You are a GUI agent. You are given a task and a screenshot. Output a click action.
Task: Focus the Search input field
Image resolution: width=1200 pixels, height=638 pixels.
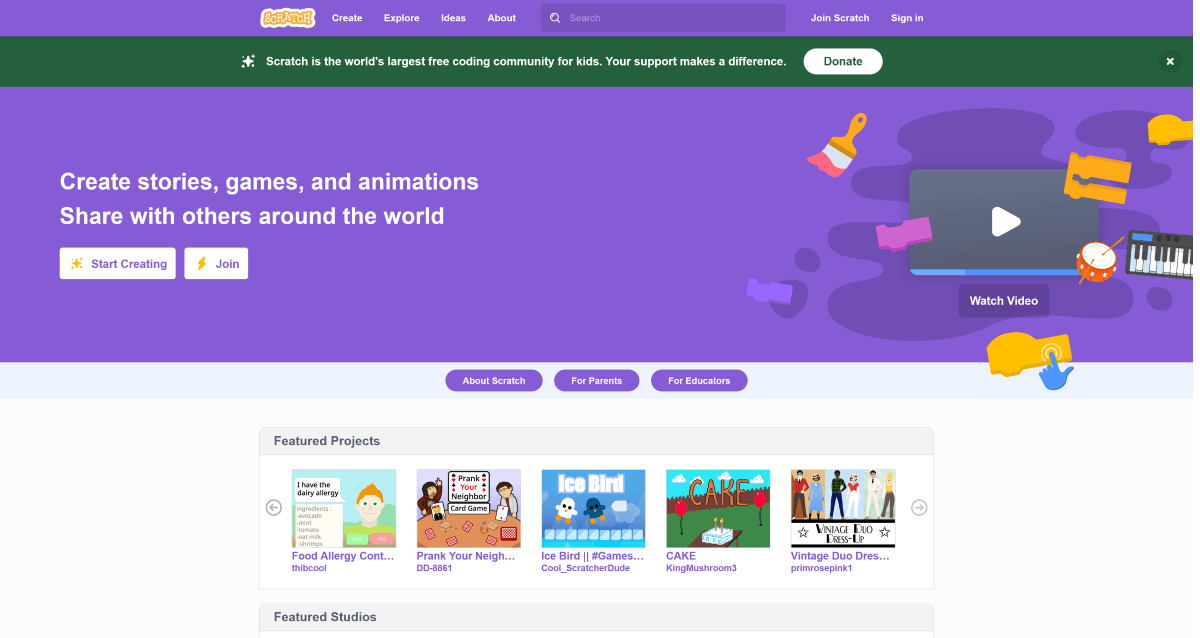click(663, 18)
